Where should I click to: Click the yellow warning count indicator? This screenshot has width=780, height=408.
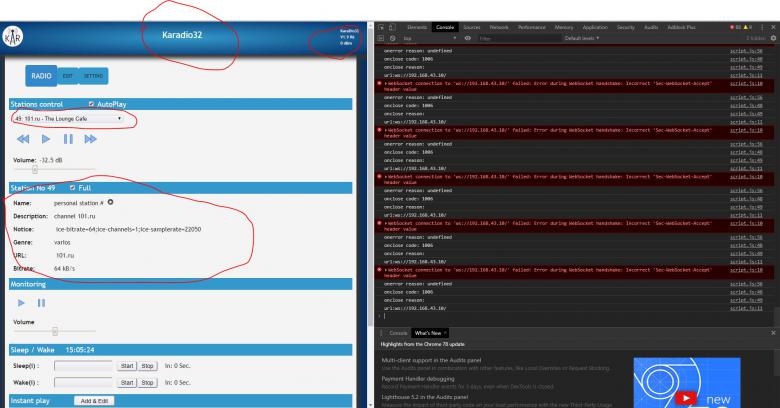(748, 27)
